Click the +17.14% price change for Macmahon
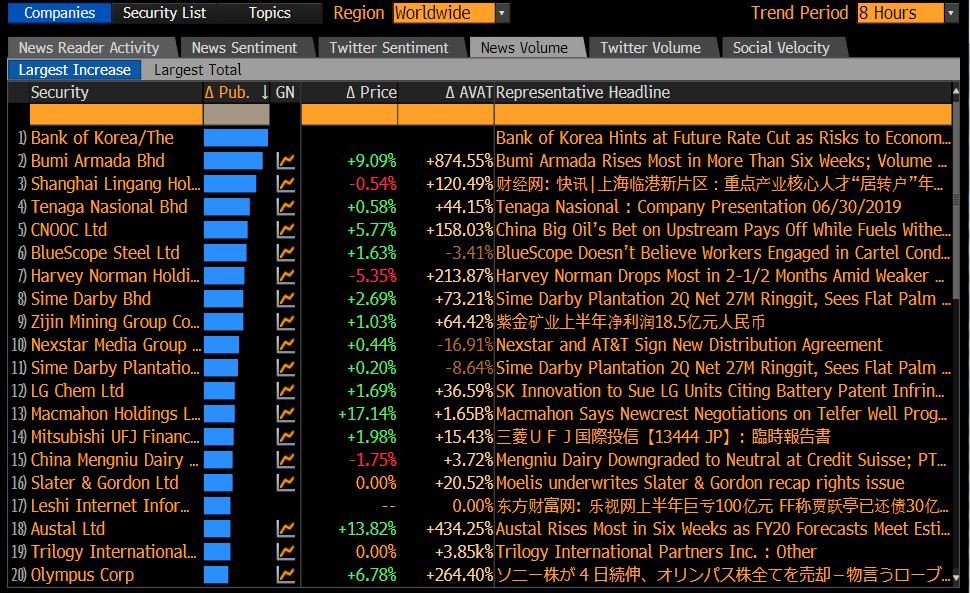Screen dimensions: 970x593 [x=367, y=414]
